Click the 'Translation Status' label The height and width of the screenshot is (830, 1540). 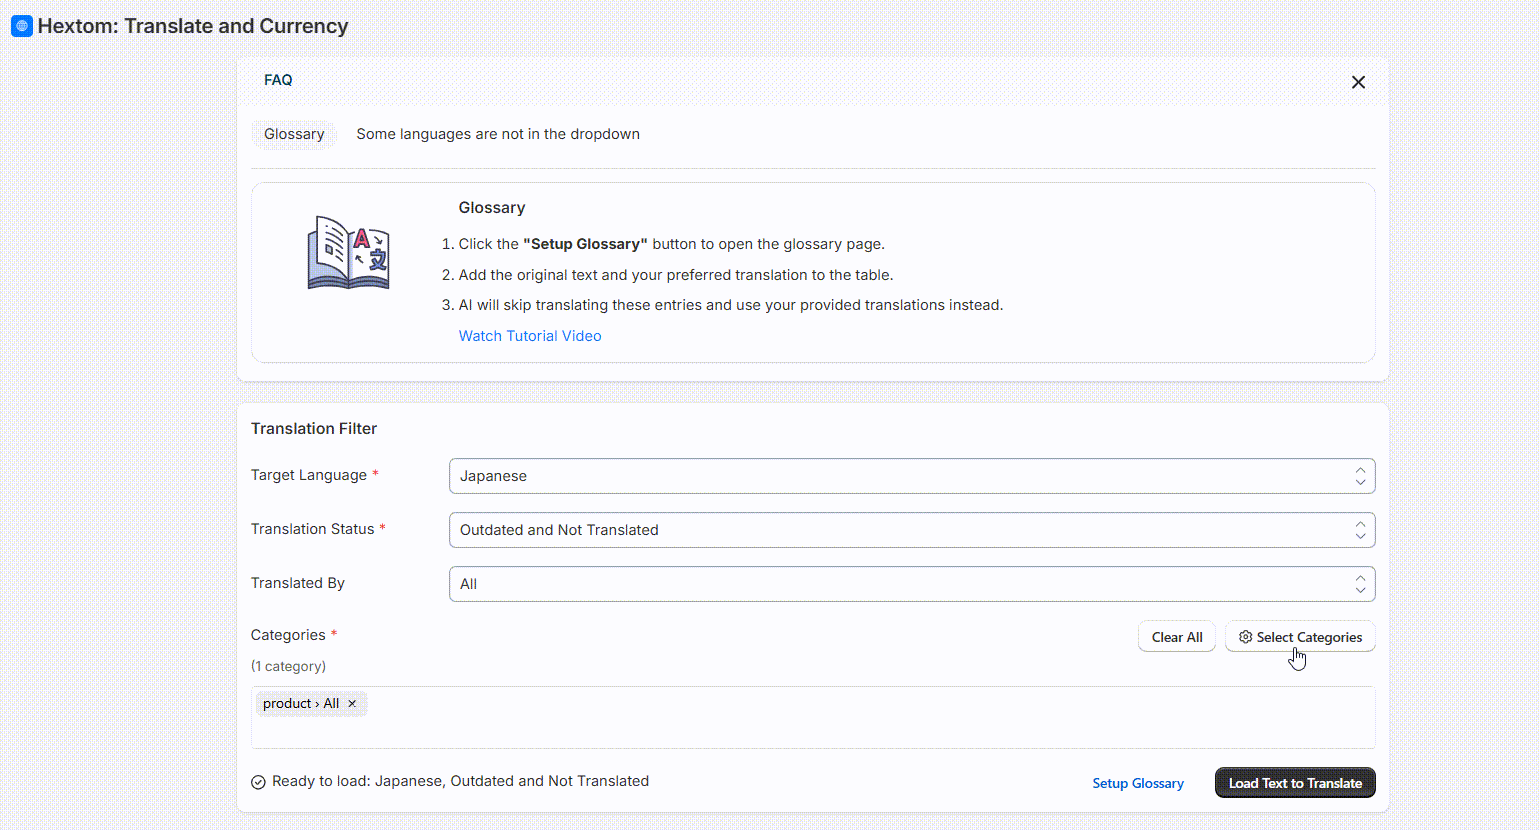pos(313,529)
